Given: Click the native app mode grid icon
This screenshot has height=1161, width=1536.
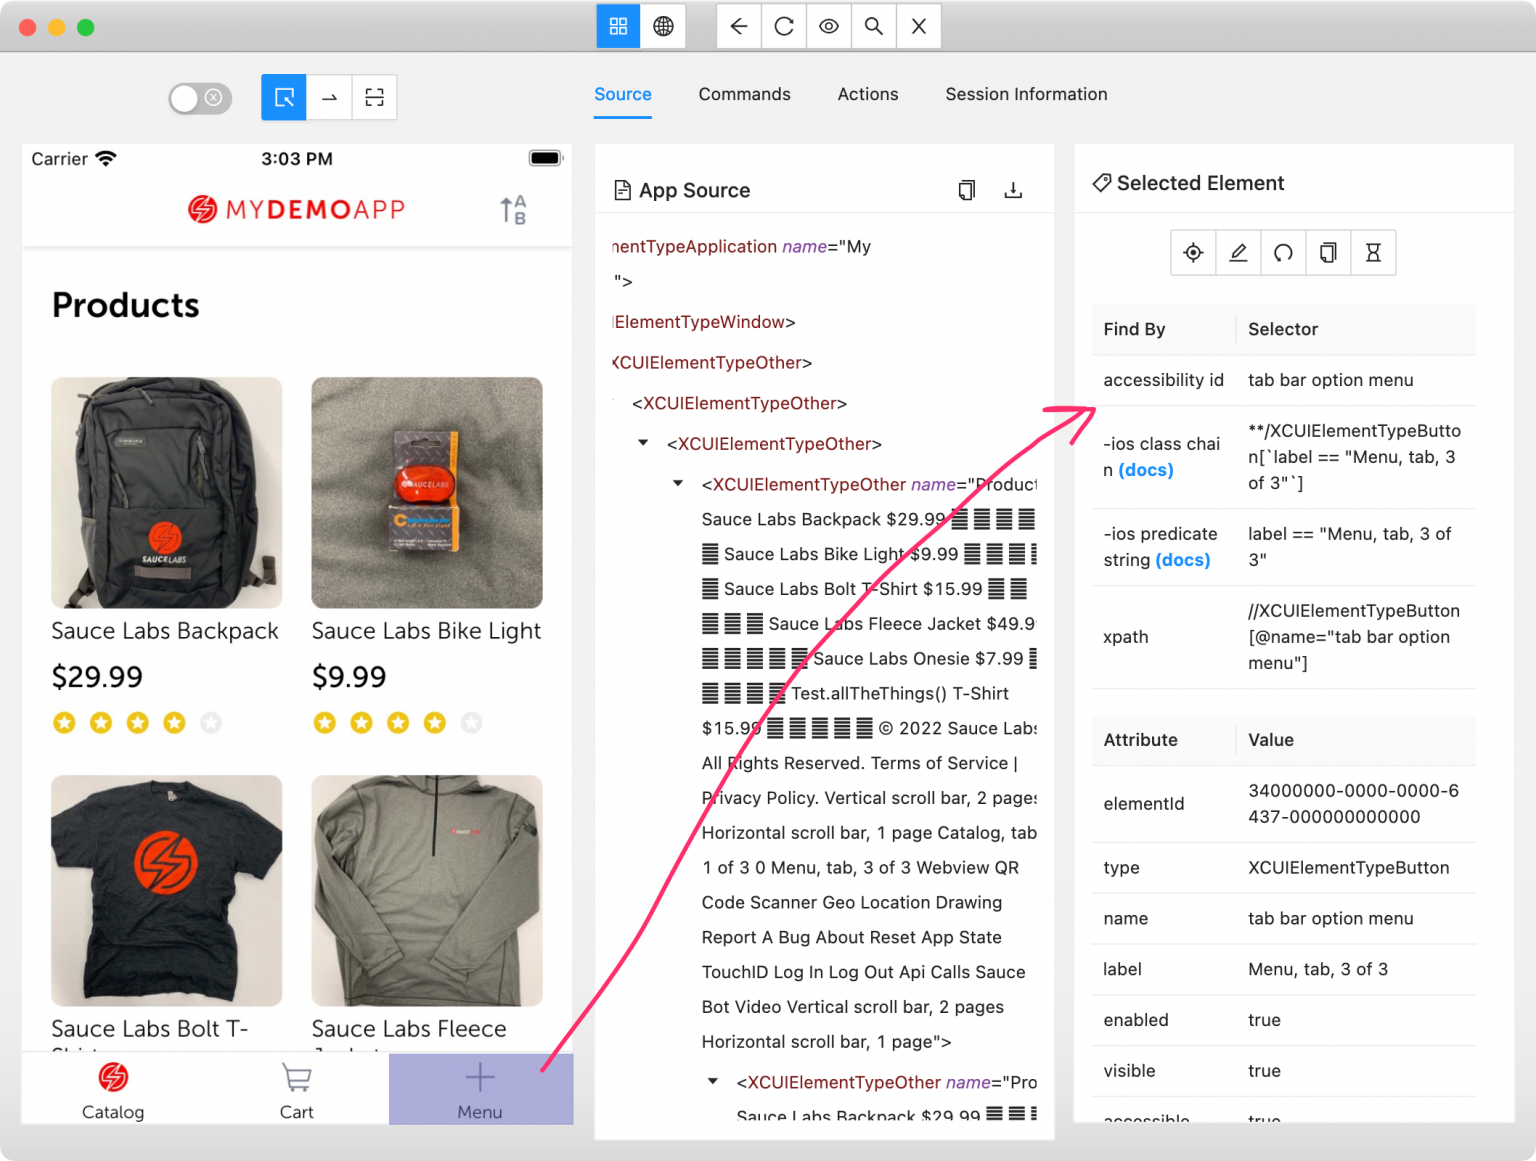Looking at the screenshot, I should [x=618, y=27].
